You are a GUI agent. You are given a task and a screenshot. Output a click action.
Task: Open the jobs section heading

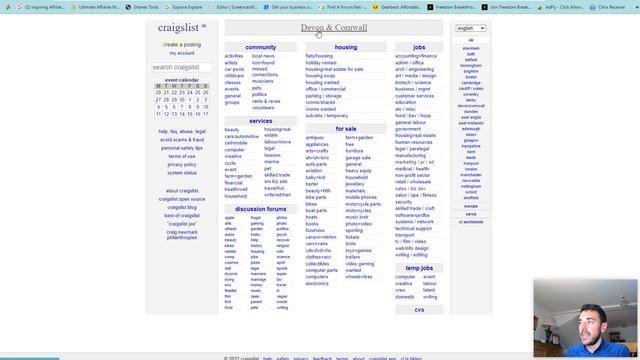(419, 47)
